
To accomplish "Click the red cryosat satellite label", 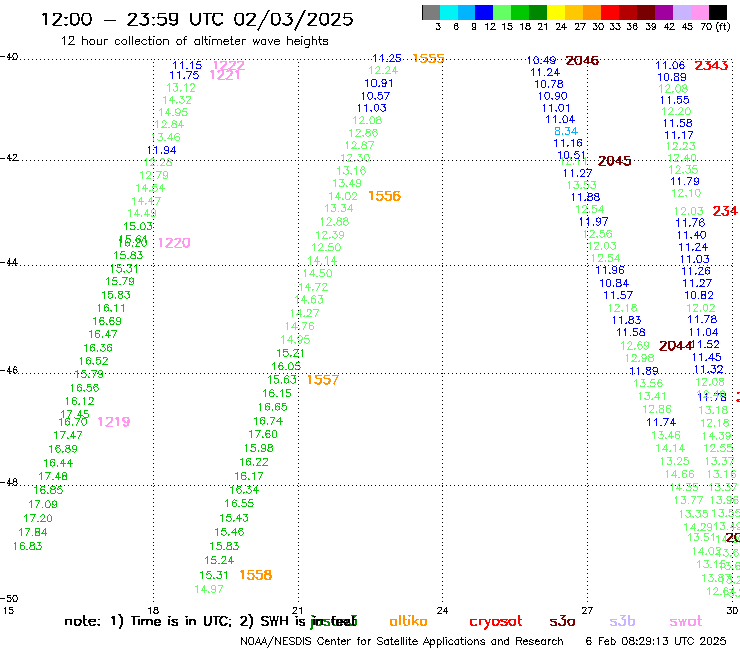I will tap(496, 622).
